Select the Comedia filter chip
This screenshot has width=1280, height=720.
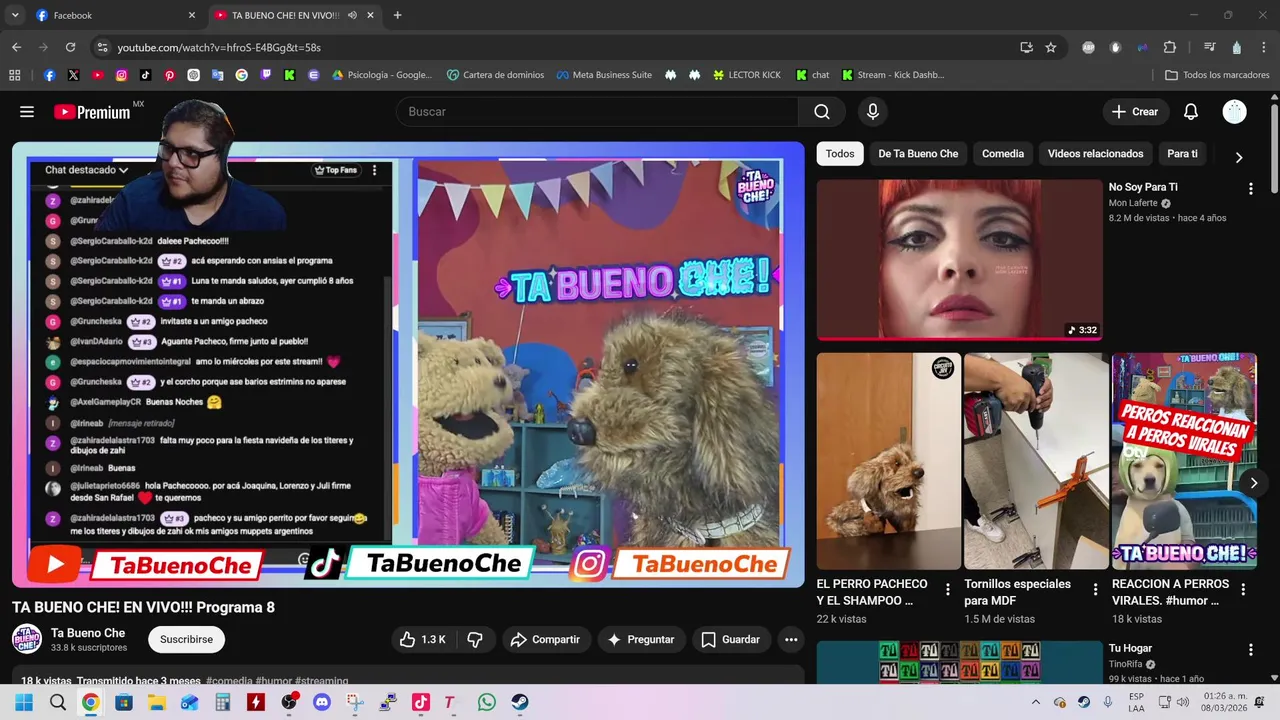coord(1003,154)
